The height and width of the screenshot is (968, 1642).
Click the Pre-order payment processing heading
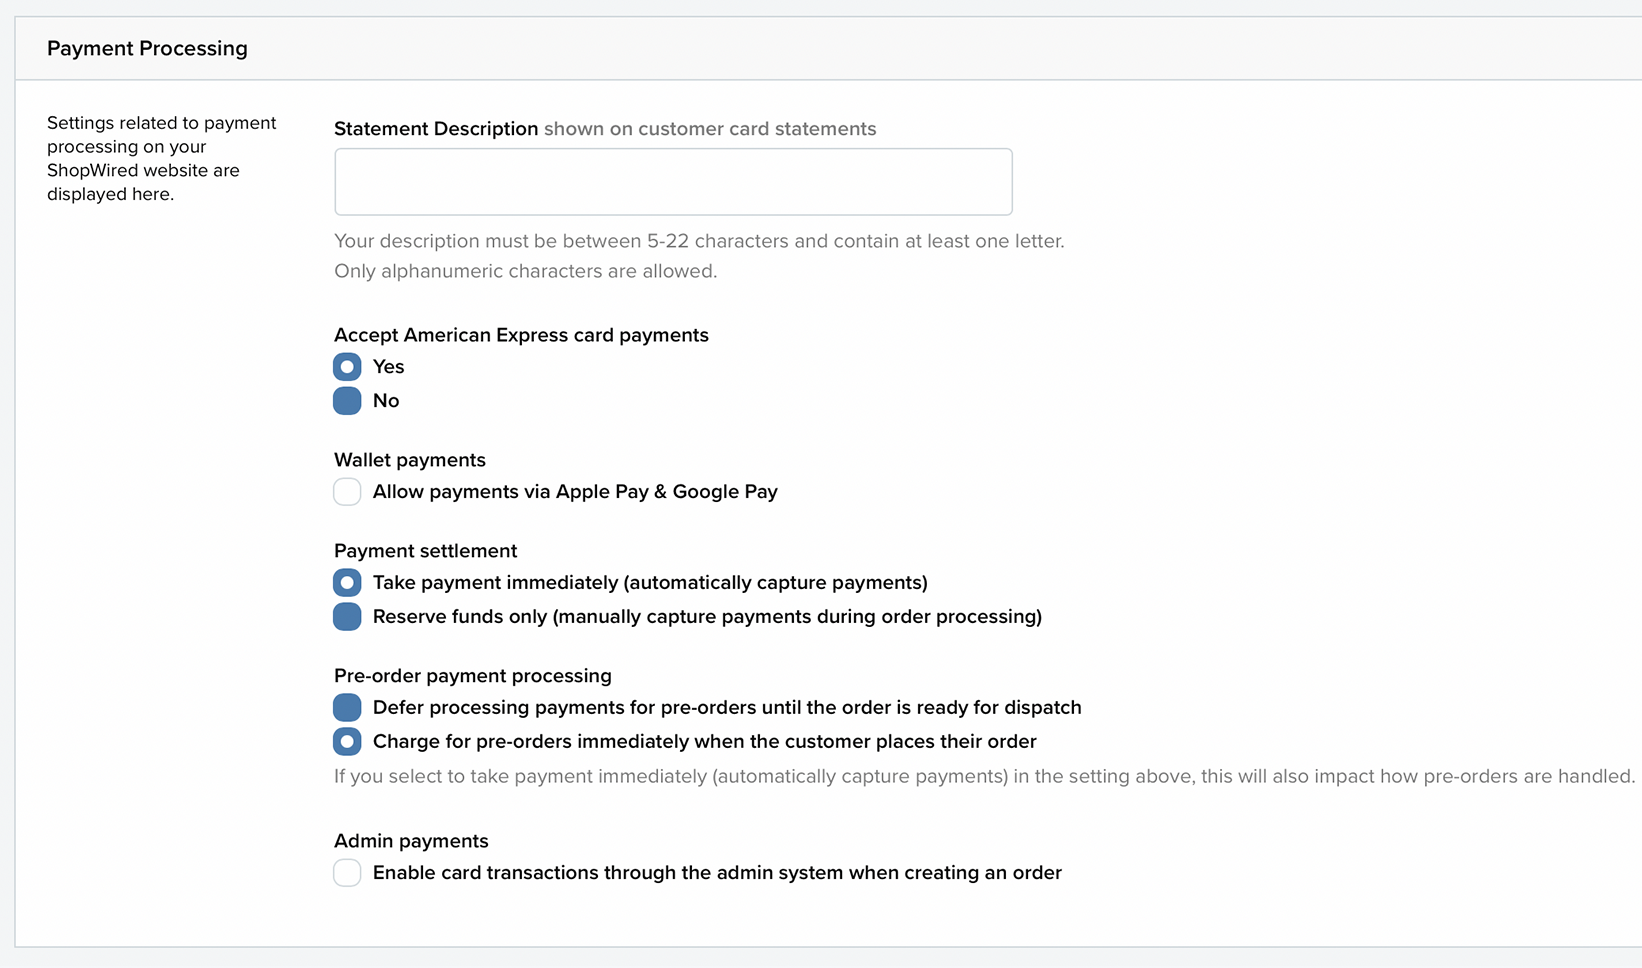pos(473,676)
